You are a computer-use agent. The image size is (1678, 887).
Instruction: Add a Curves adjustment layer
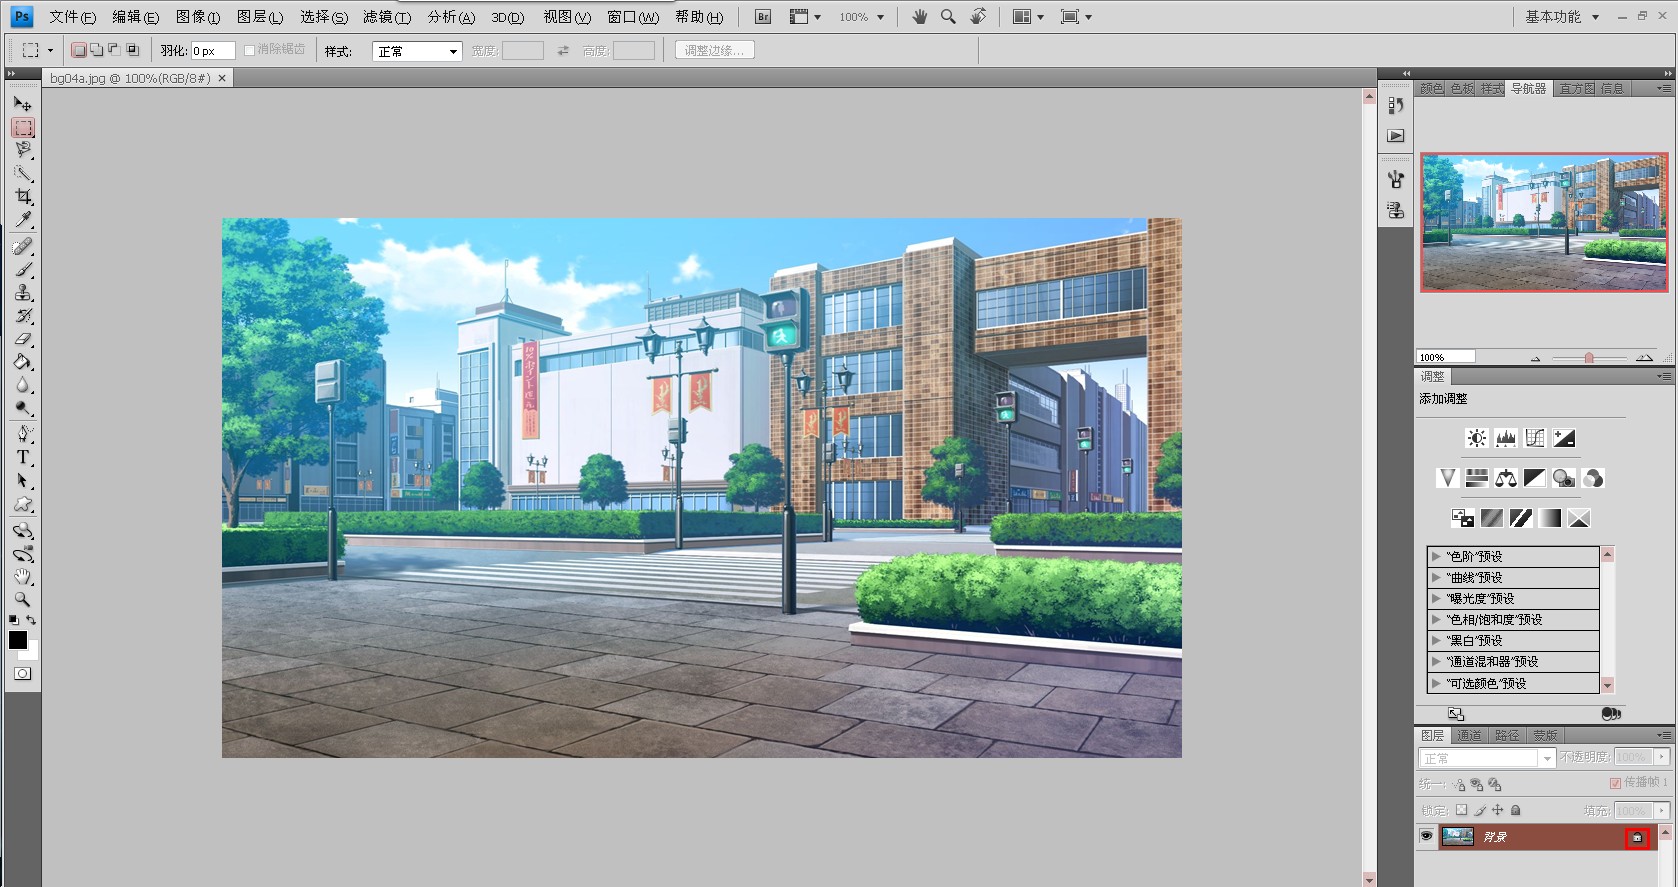point(1535,438)
